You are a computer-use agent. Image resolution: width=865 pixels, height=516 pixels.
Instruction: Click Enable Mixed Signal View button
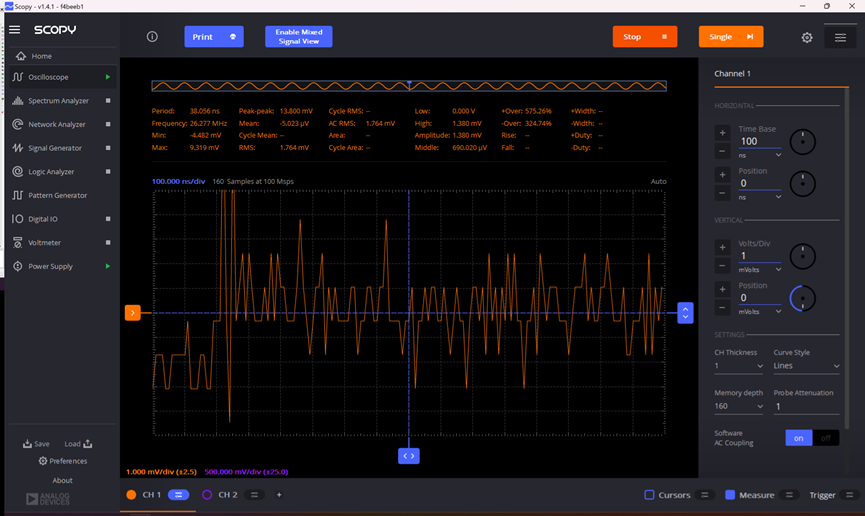pos(298,36)
